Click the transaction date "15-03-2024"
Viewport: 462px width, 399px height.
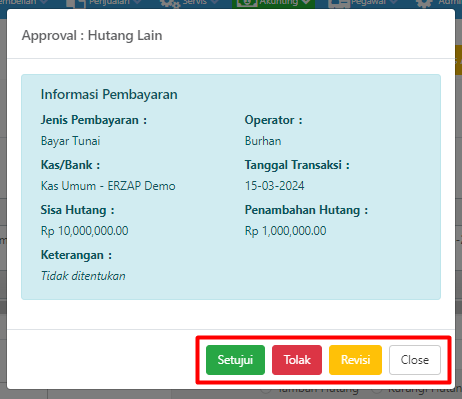tap(275, 186)
